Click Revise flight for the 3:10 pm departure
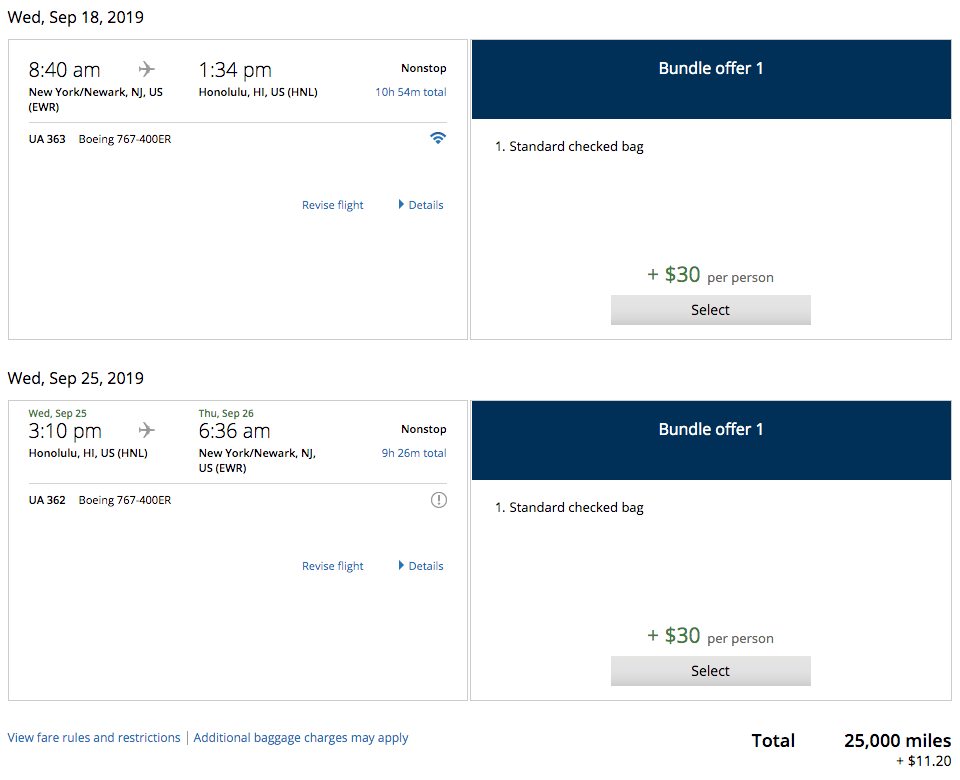 tap(333, 566)
